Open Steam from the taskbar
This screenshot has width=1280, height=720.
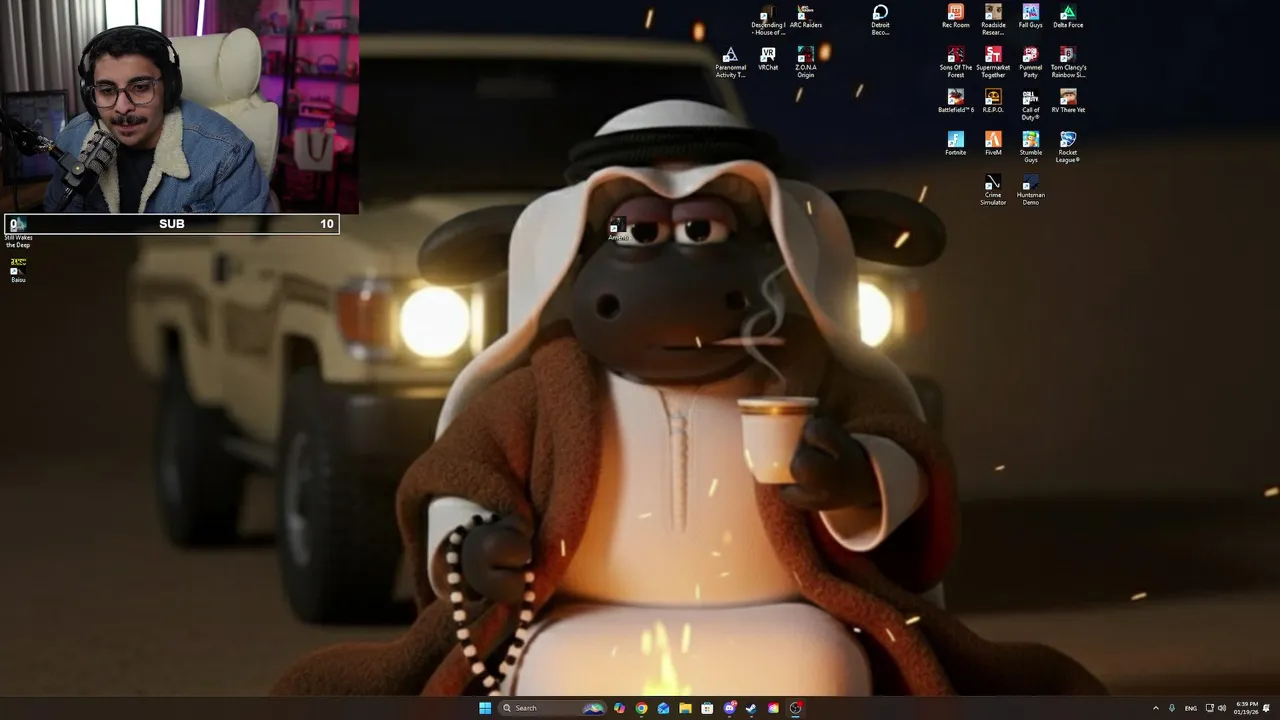click(751, 708)
